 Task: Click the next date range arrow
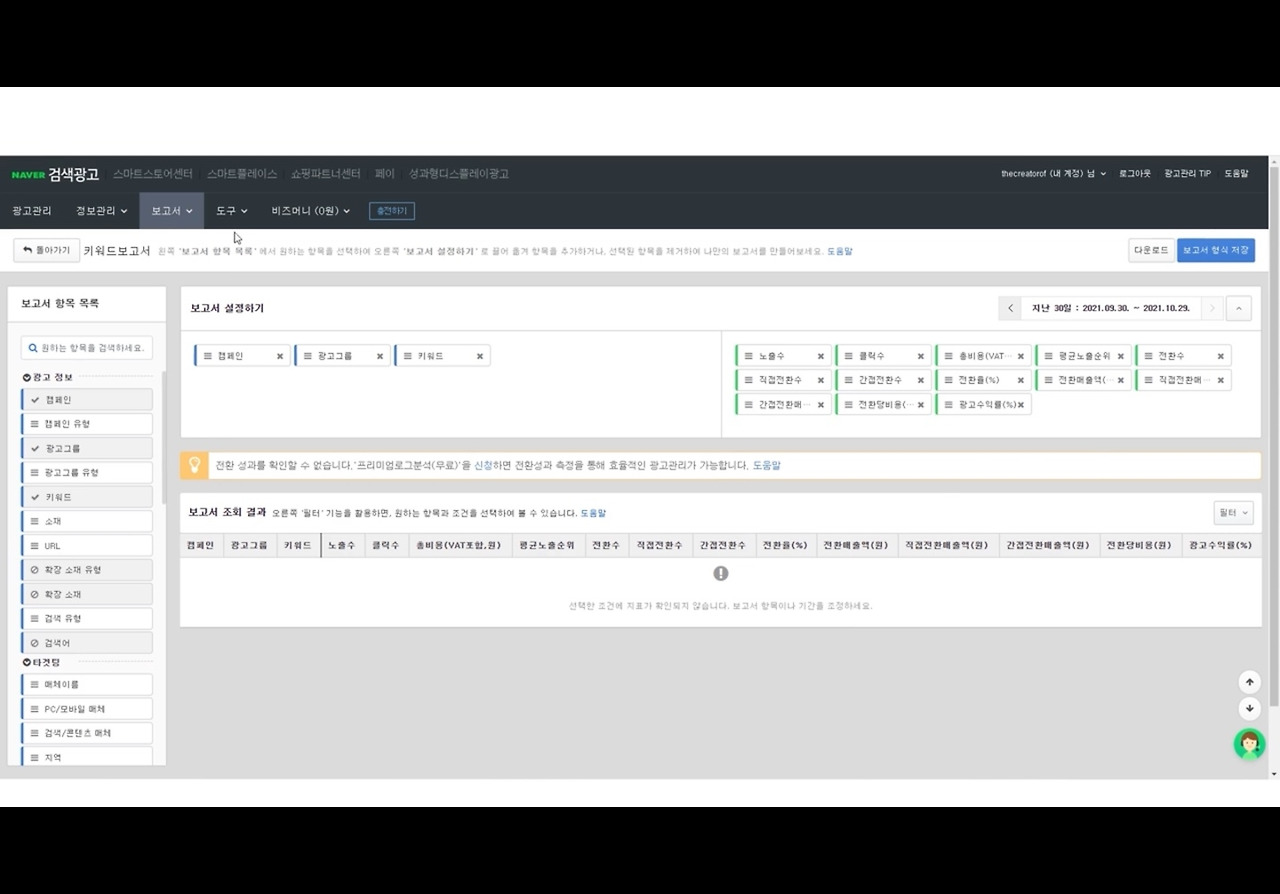[x=1212, y=308]
